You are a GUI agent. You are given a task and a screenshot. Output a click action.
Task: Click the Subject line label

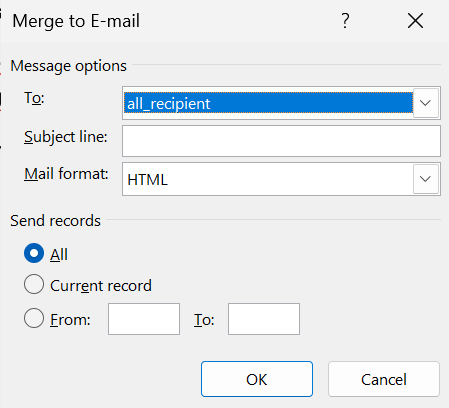pyautogui.click(x=66, y=137)
